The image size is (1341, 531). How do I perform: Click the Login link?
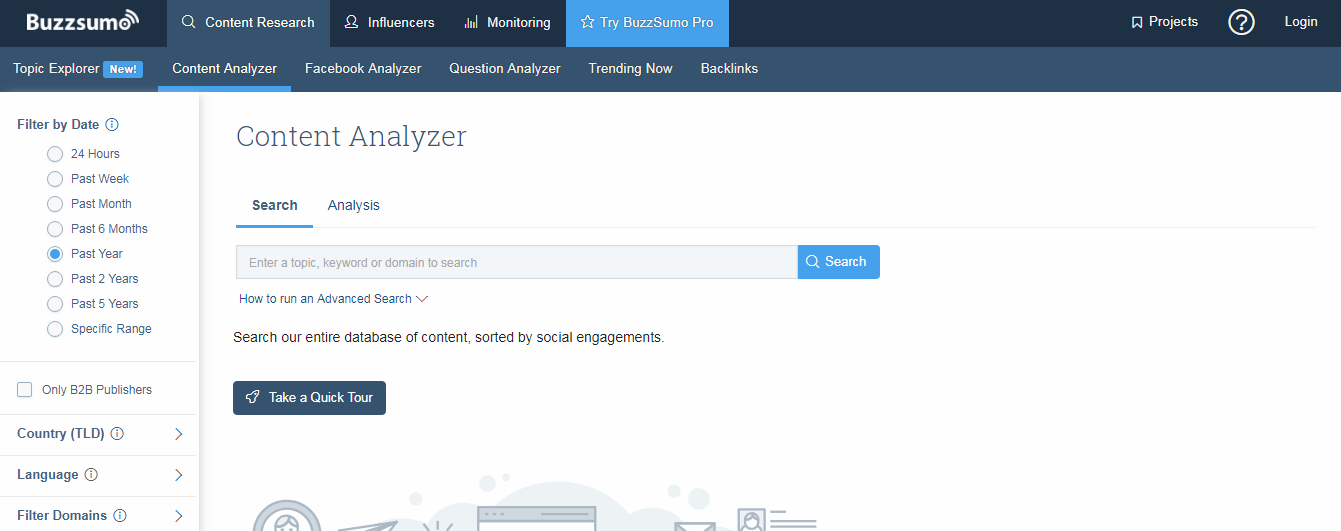click(1301, 22)
